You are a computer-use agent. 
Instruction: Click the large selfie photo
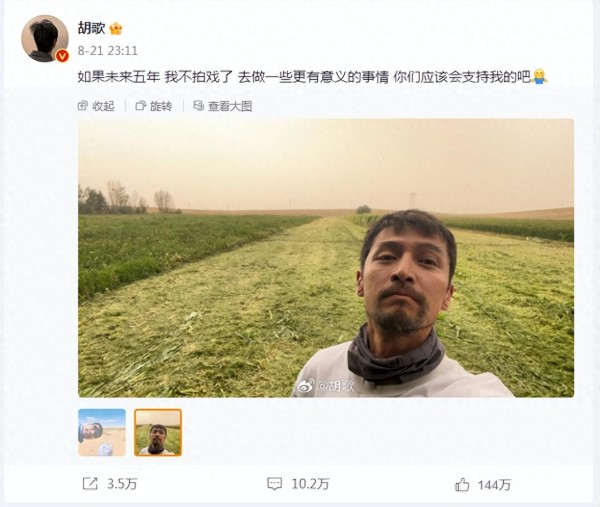click(326, 258)
